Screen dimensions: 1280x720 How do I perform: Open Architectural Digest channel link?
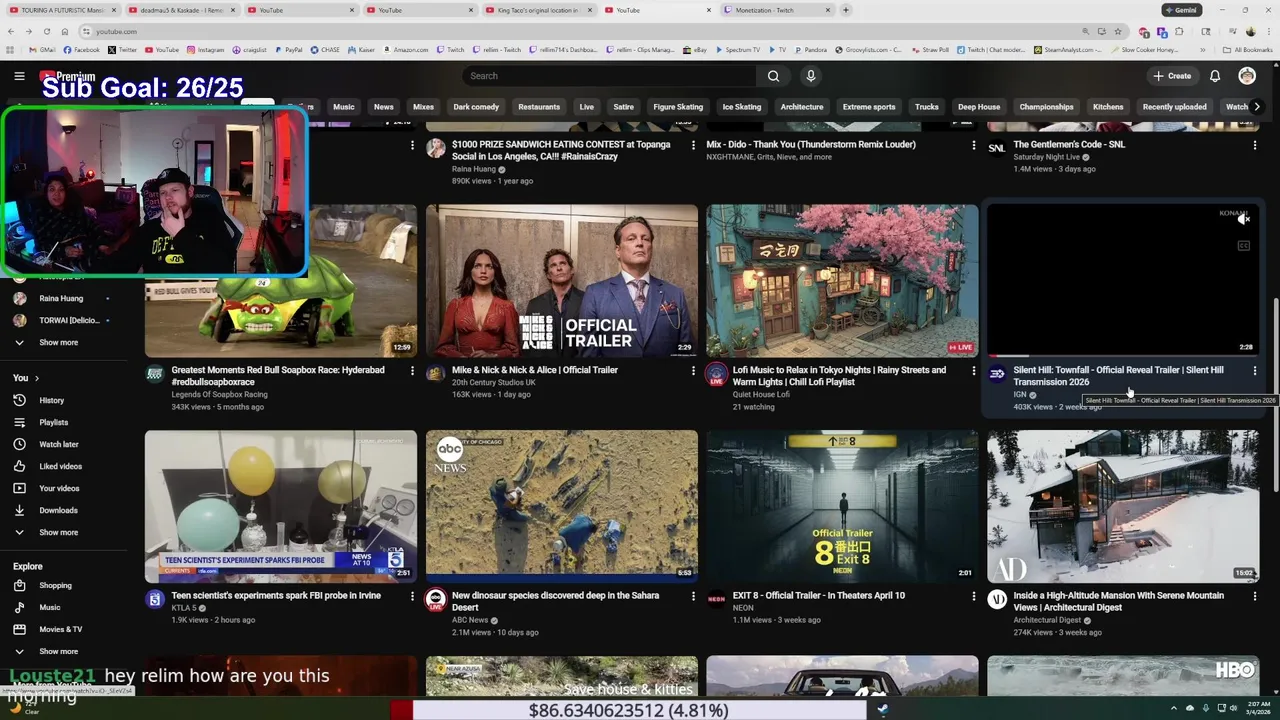(x=1047, y=620)
